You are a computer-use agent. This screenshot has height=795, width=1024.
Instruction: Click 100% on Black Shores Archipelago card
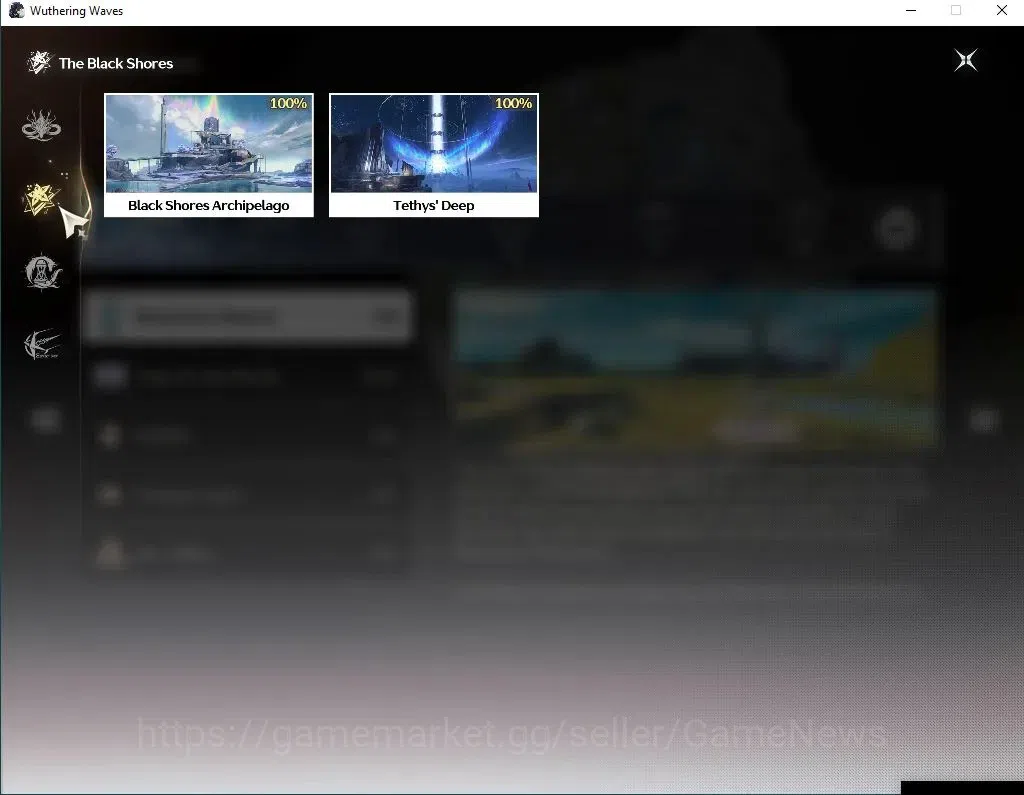pos(288,103)
